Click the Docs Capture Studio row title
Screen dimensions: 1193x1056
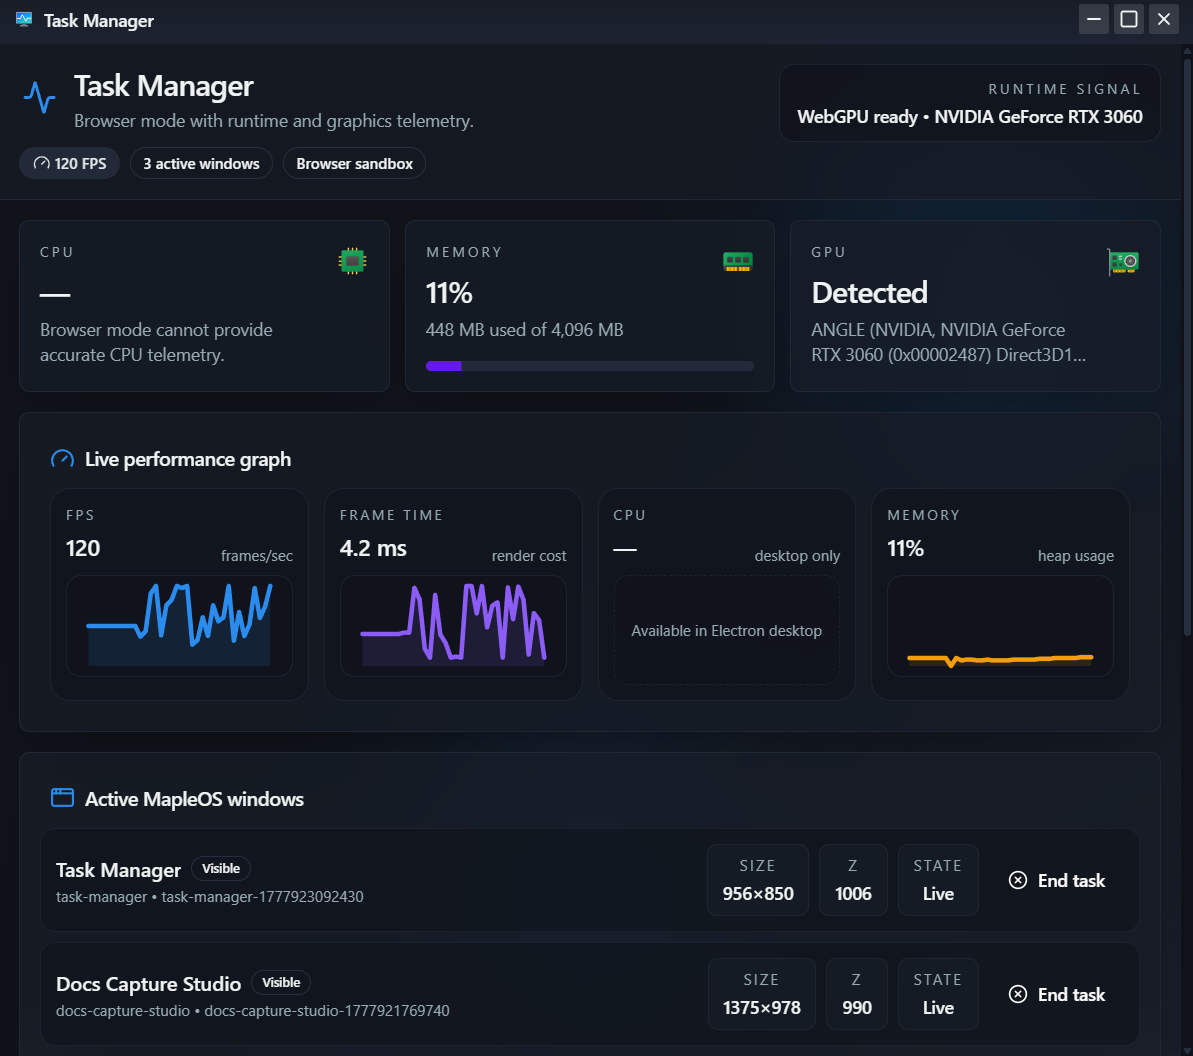[148, 984]
